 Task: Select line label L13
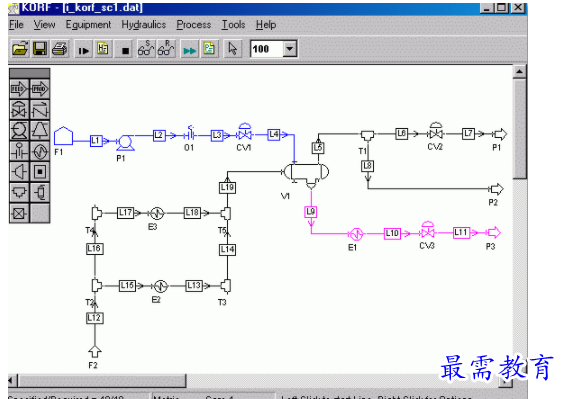point(194,286)
